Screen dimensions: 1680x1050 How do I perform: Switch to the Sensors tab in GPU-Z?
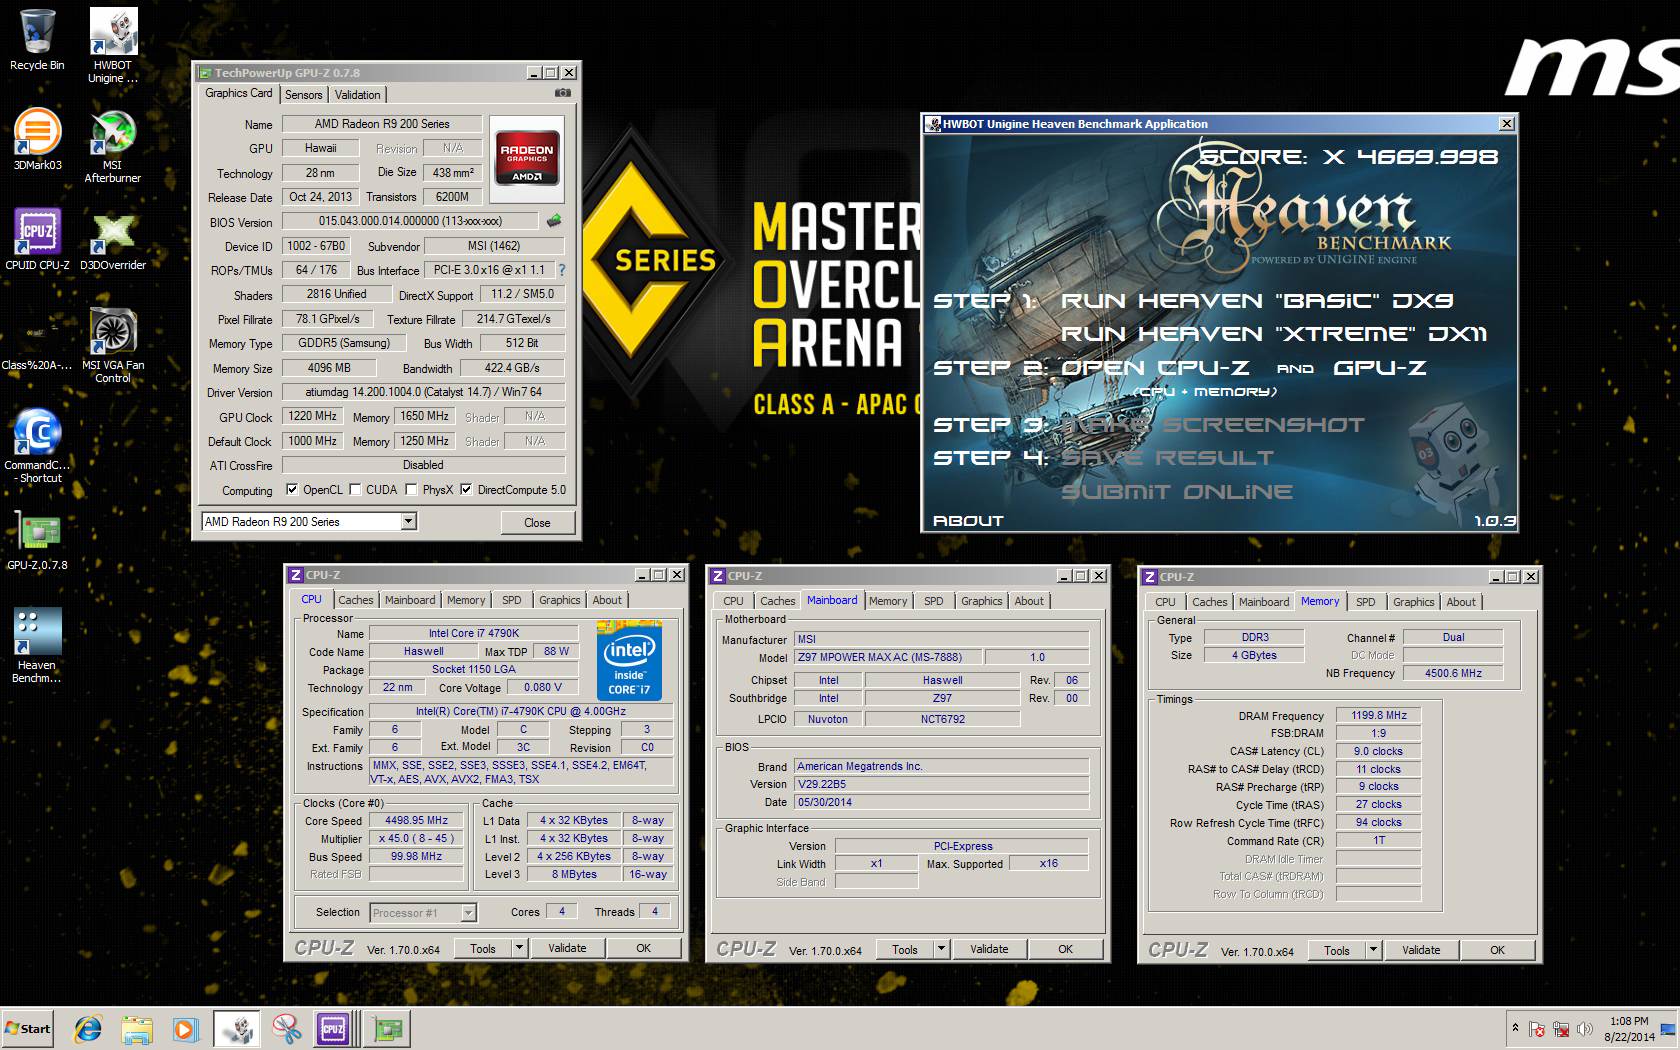tap(303, 94)
